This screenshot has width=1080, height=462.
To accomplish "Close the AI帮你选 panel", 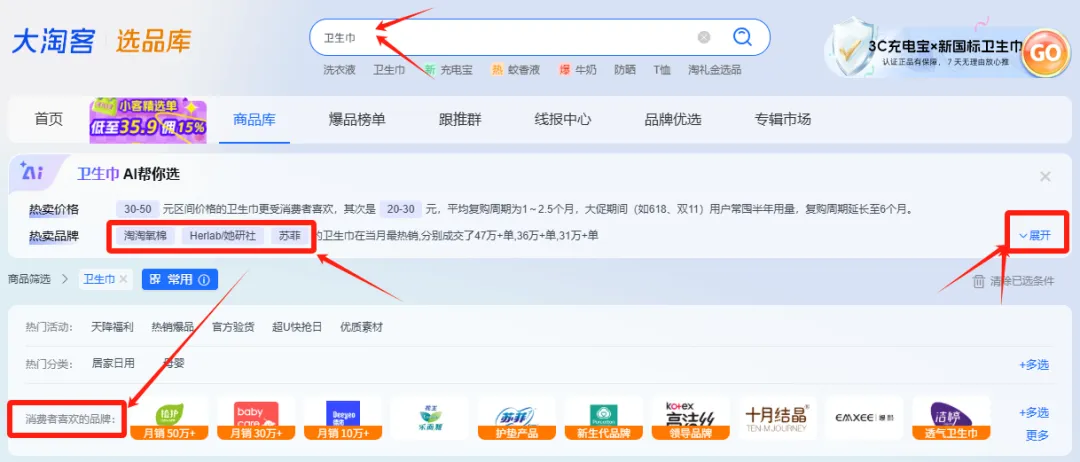I will click(x=1045, y=176).
